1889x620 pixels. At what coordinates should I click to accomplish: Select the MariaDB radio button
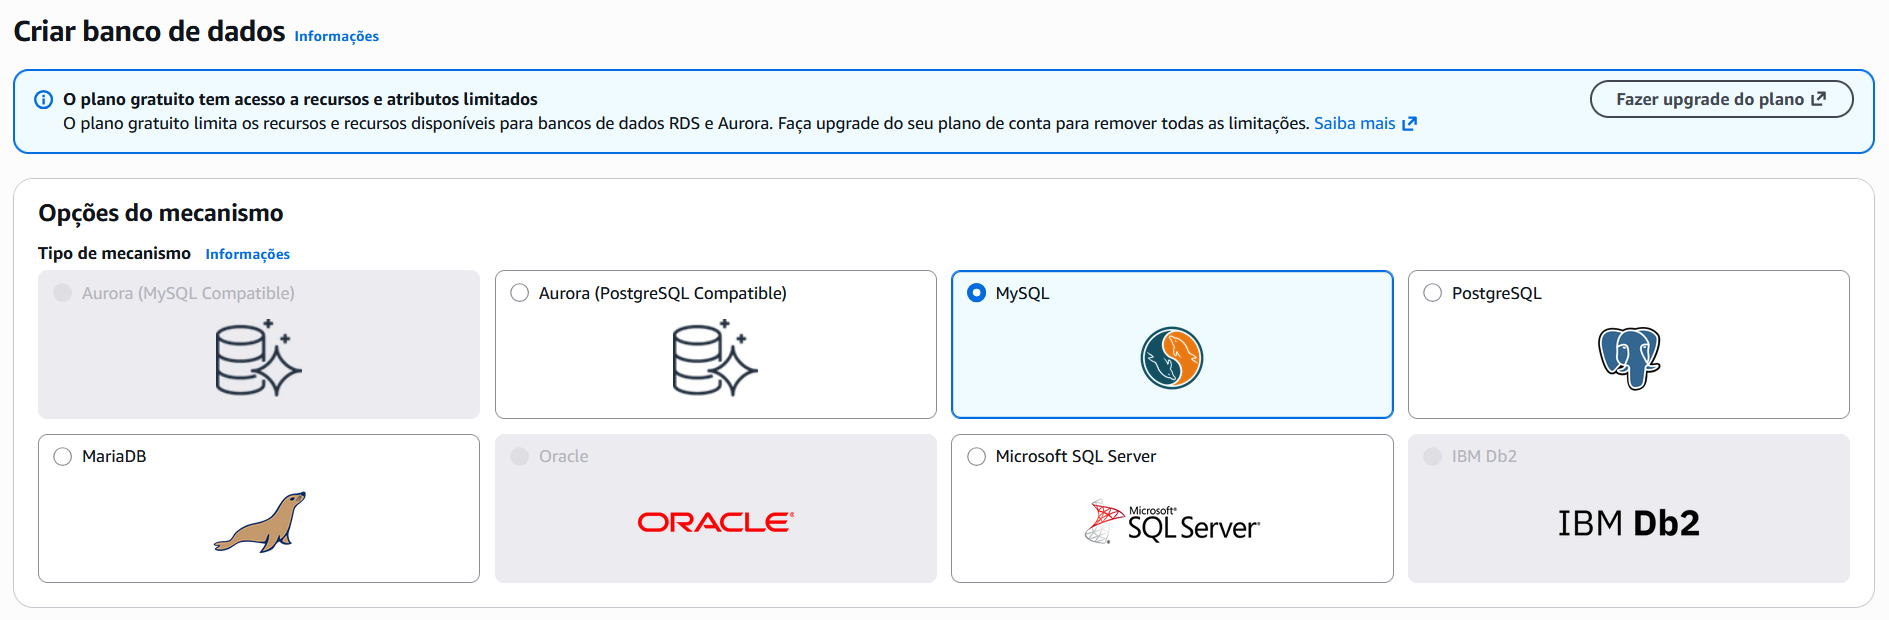(63, 457)
